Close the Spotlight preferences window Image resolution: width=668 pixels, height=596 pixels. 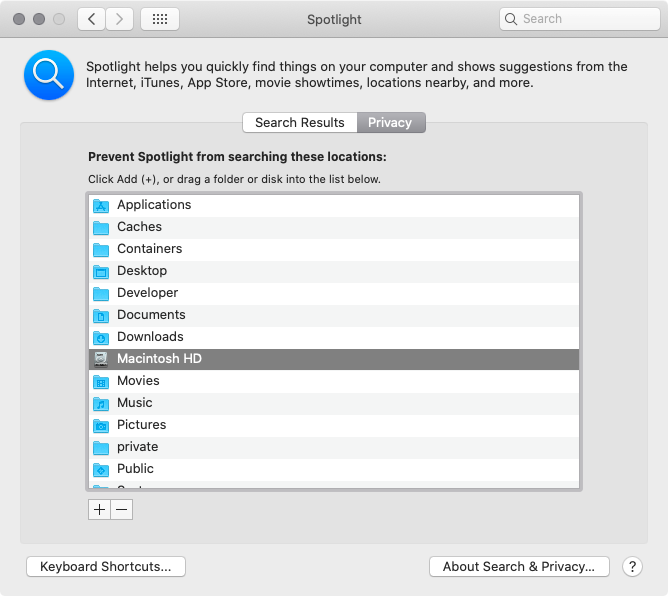pyautogui.click(x=19, y=19)
